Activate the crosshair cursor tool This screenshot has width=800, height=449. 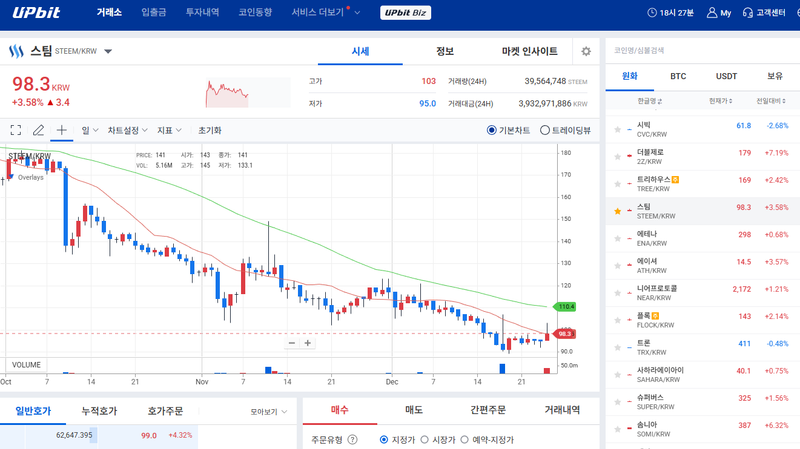pyautogui.click(x=61, y=130)
